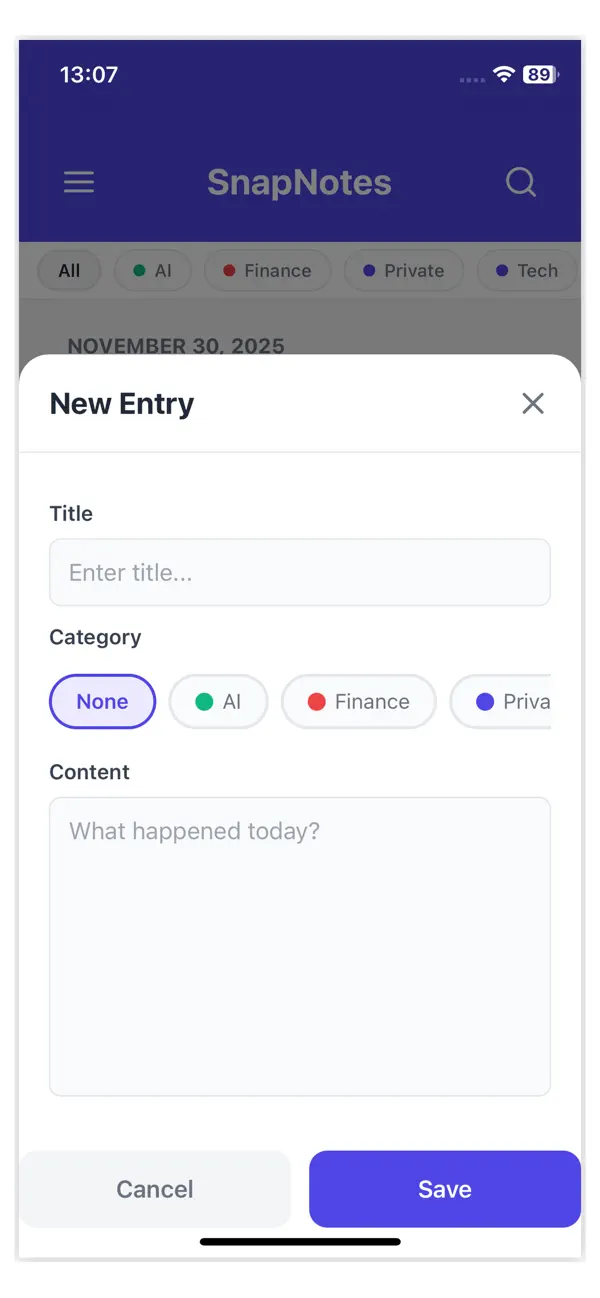Cancel creating the new entry
Screen dimensions: 600x1298
155,1189
